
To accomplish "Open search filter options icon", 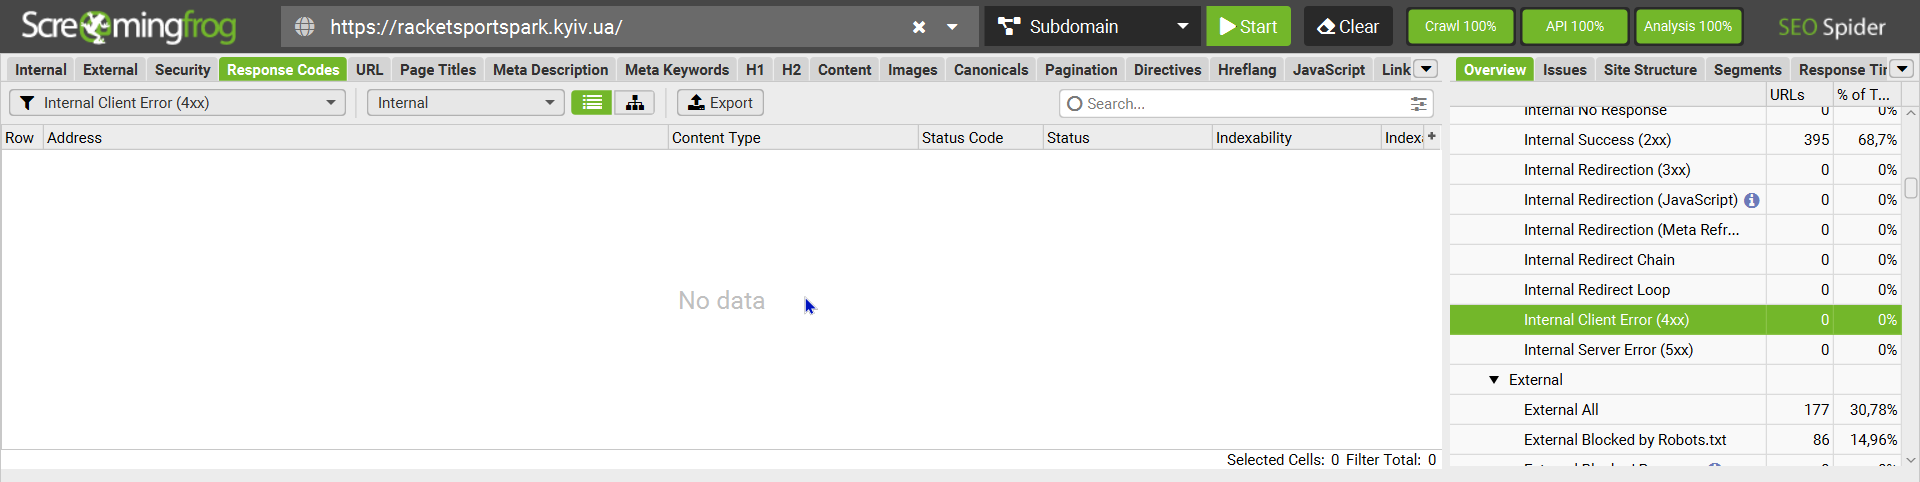I will [1418, 104].
